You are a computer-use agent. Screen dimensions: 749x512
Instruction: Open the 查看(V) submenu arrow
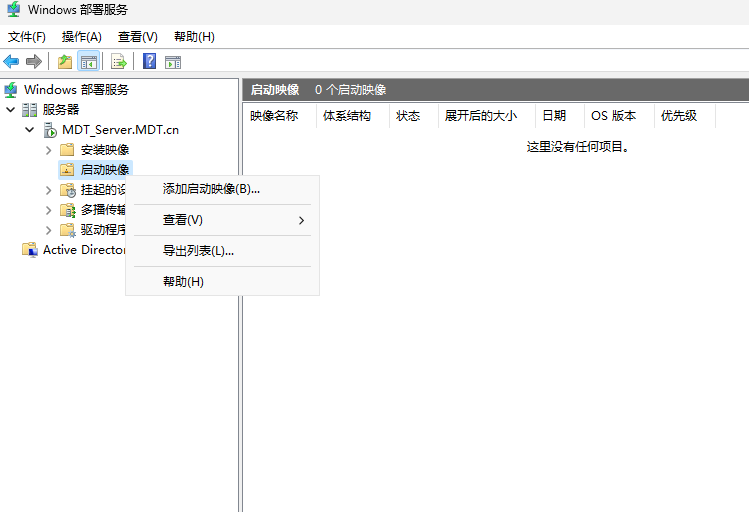point(301,220)
